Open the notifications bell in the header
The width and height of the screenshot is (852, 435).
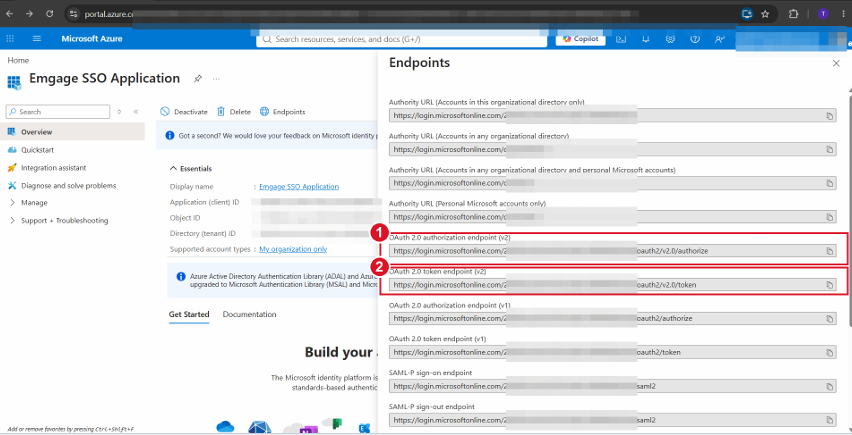(x=646, y=39)
